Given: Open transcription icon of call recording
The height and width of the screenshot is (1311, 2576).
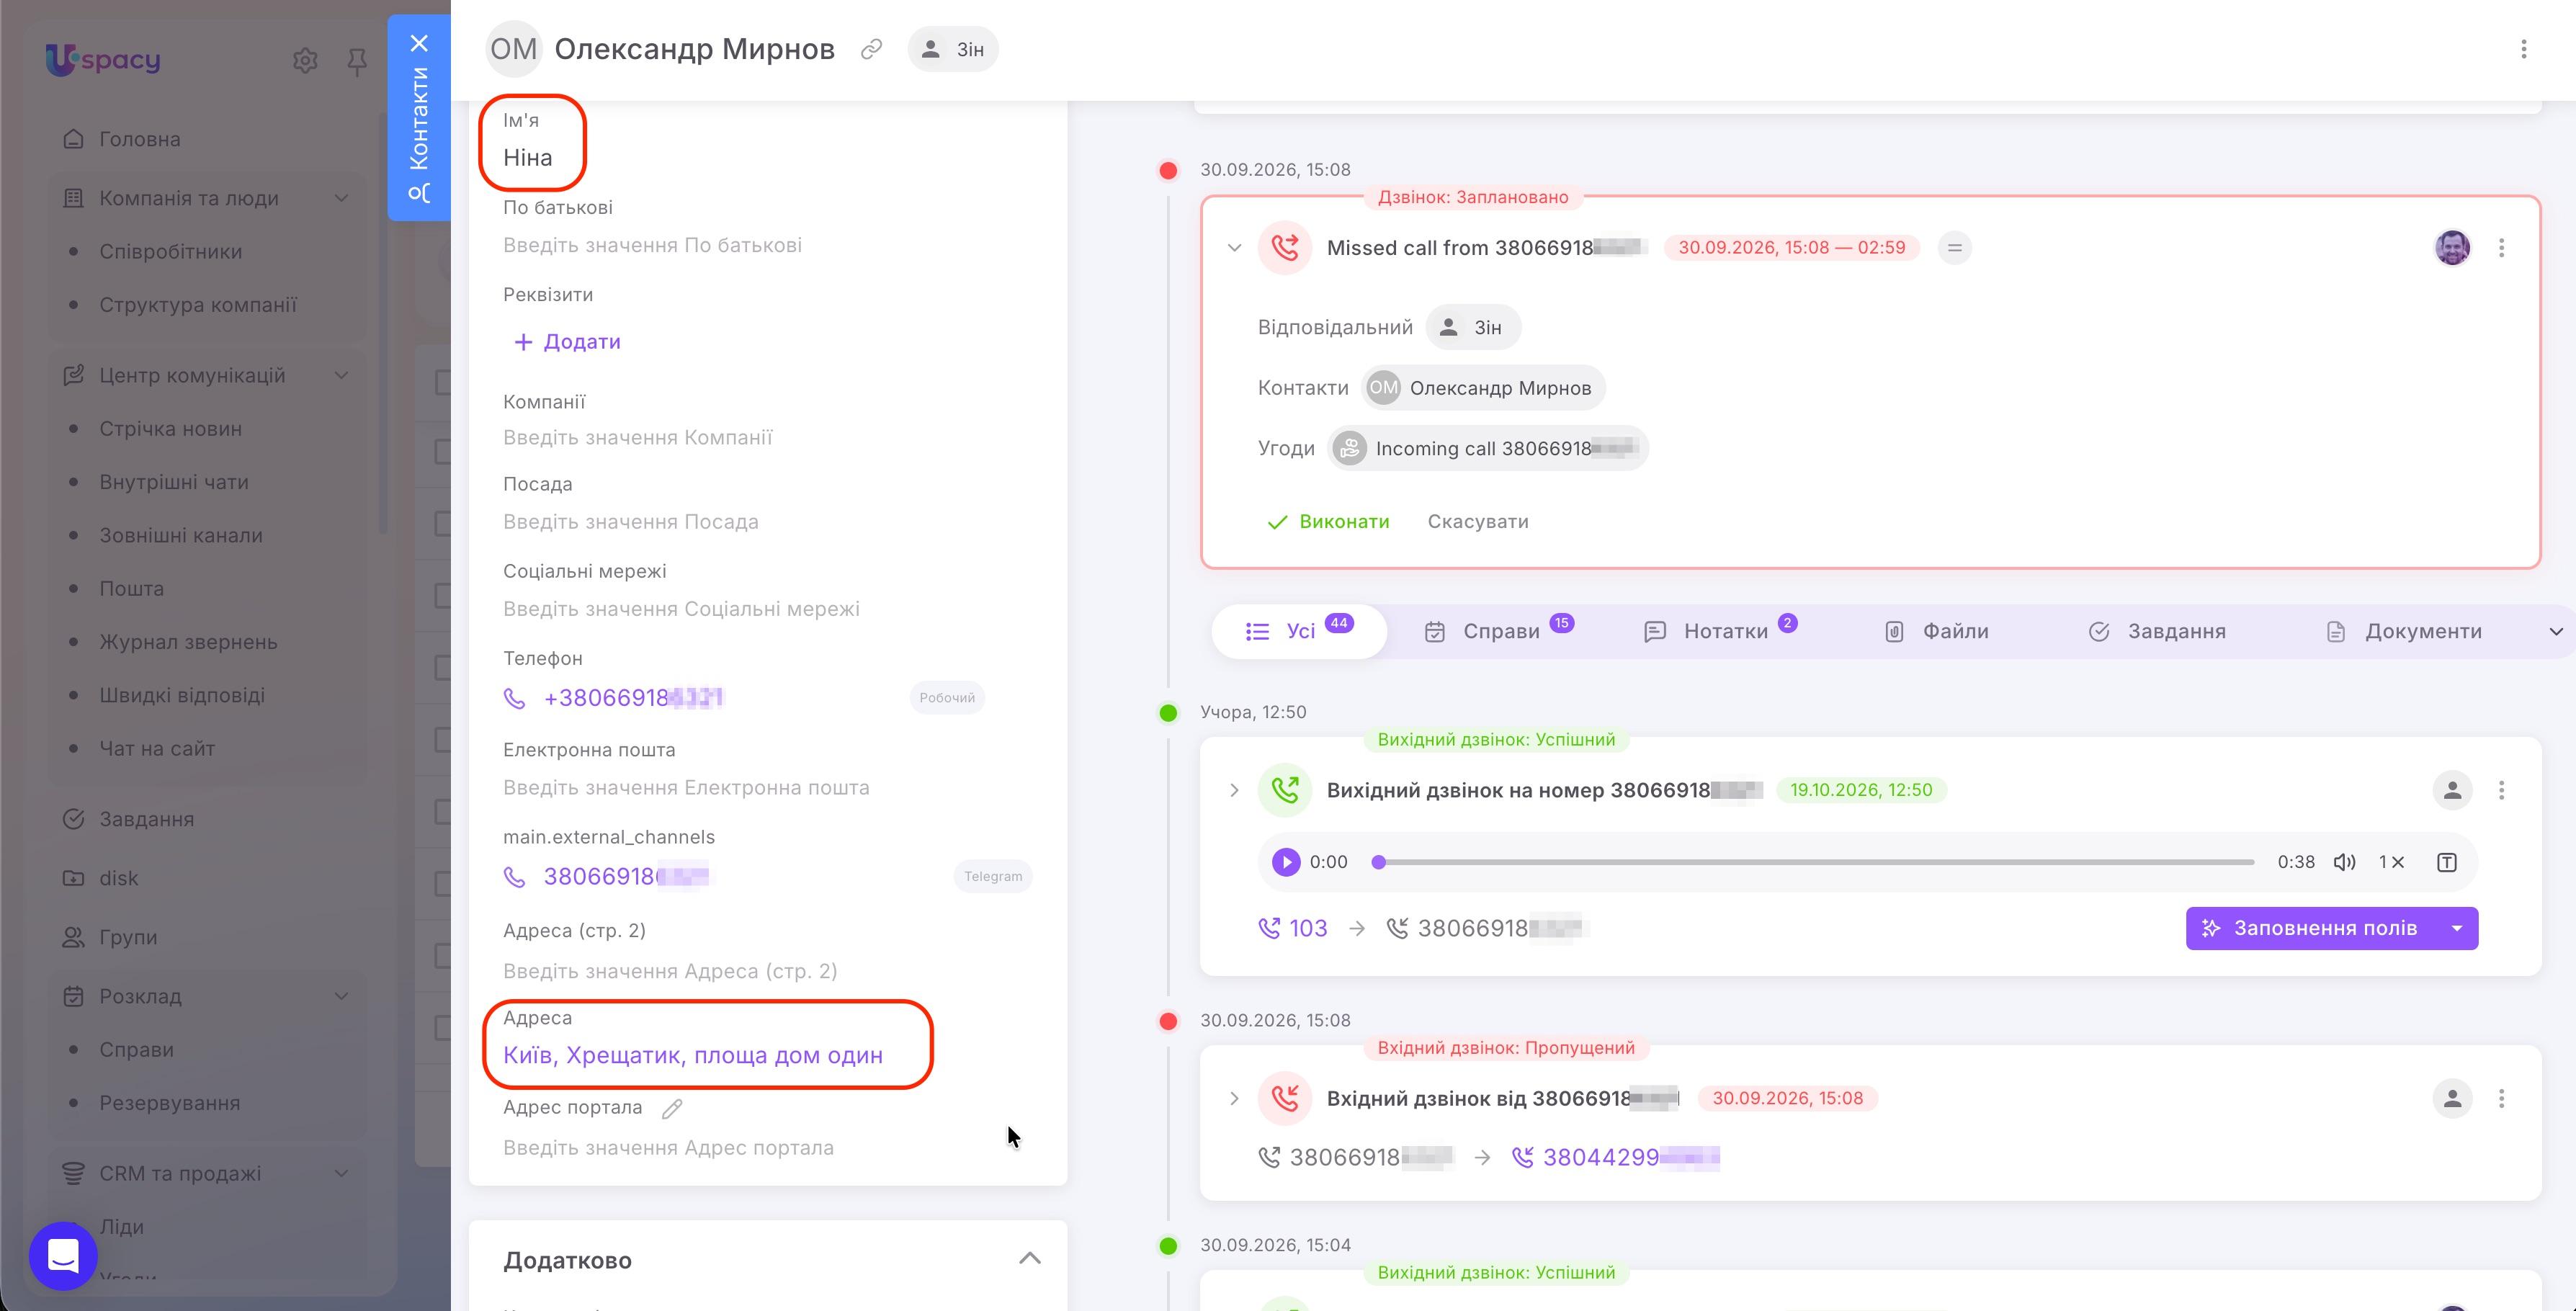Looking at the screenshot, I should [x=2446, y=862].
